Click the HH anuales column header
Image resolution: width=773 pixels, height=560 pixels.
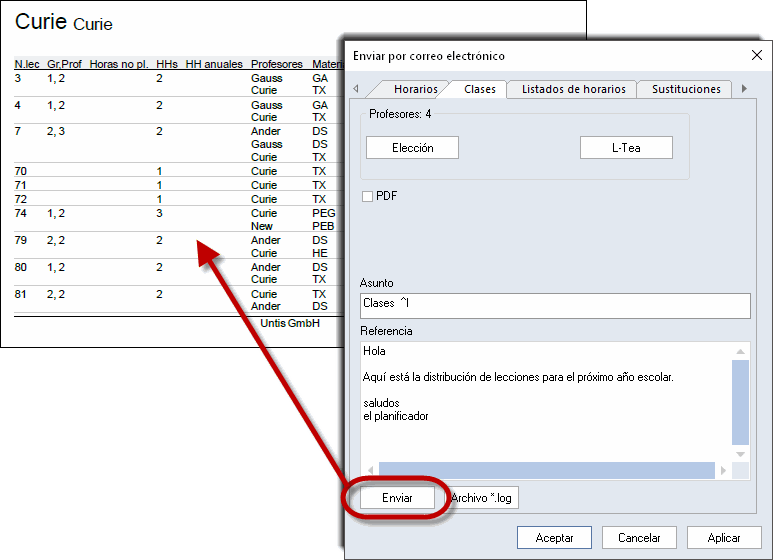214,64
